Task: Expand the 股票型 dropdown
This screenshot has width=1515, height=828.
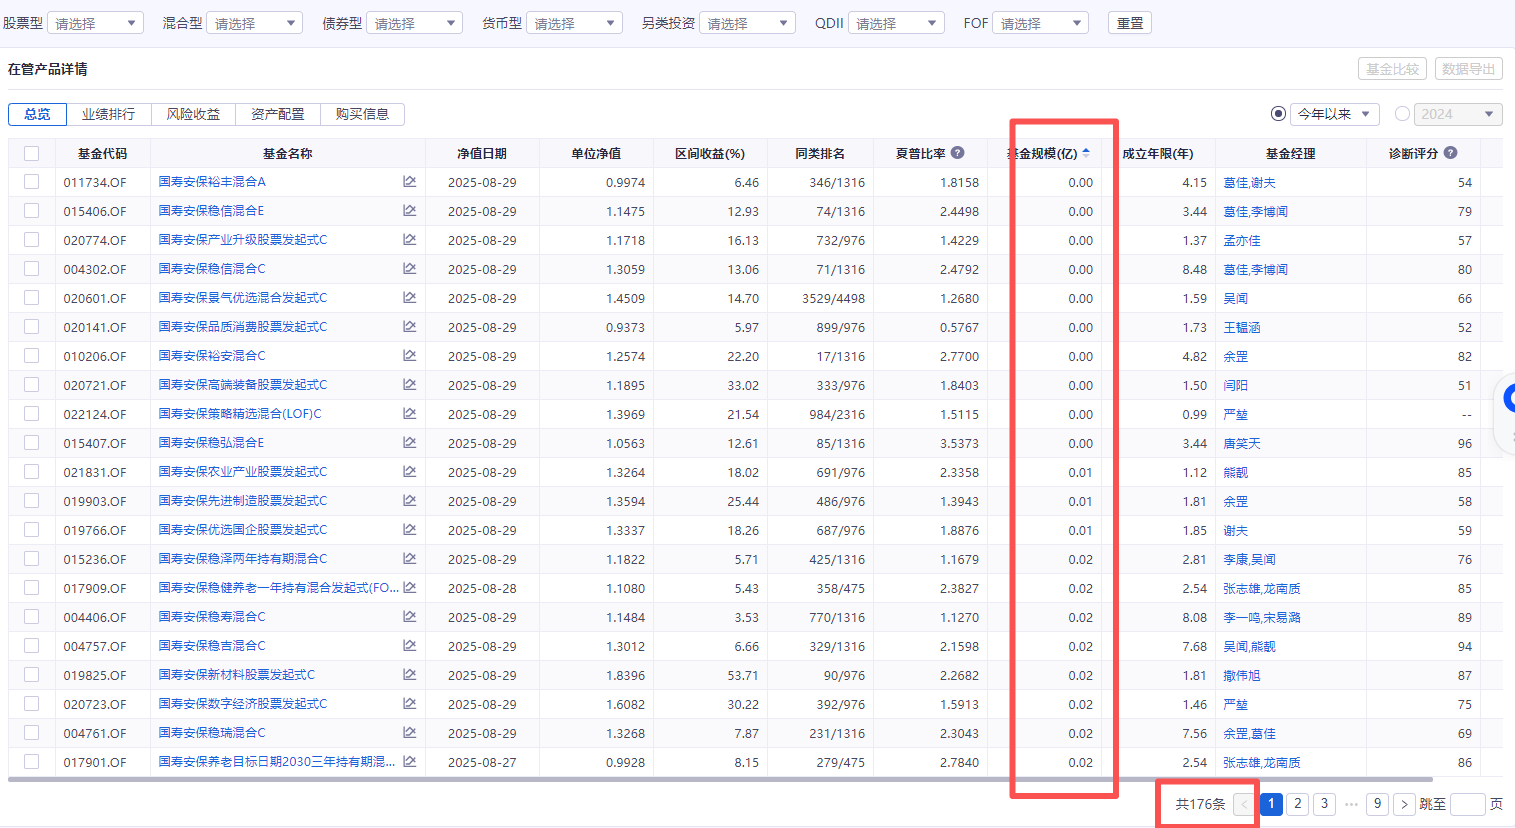Action: point(95,23)
